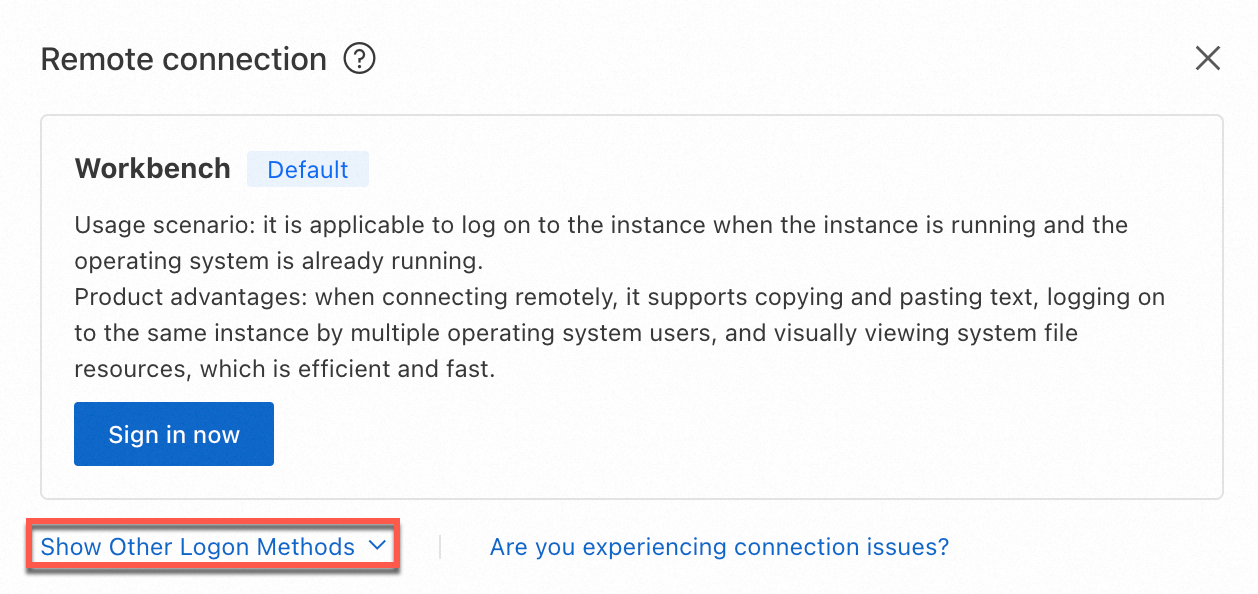Click the 'operating system is already running' line
The height and width of the screenshot is (594, 1258).
tap(278, 261)
